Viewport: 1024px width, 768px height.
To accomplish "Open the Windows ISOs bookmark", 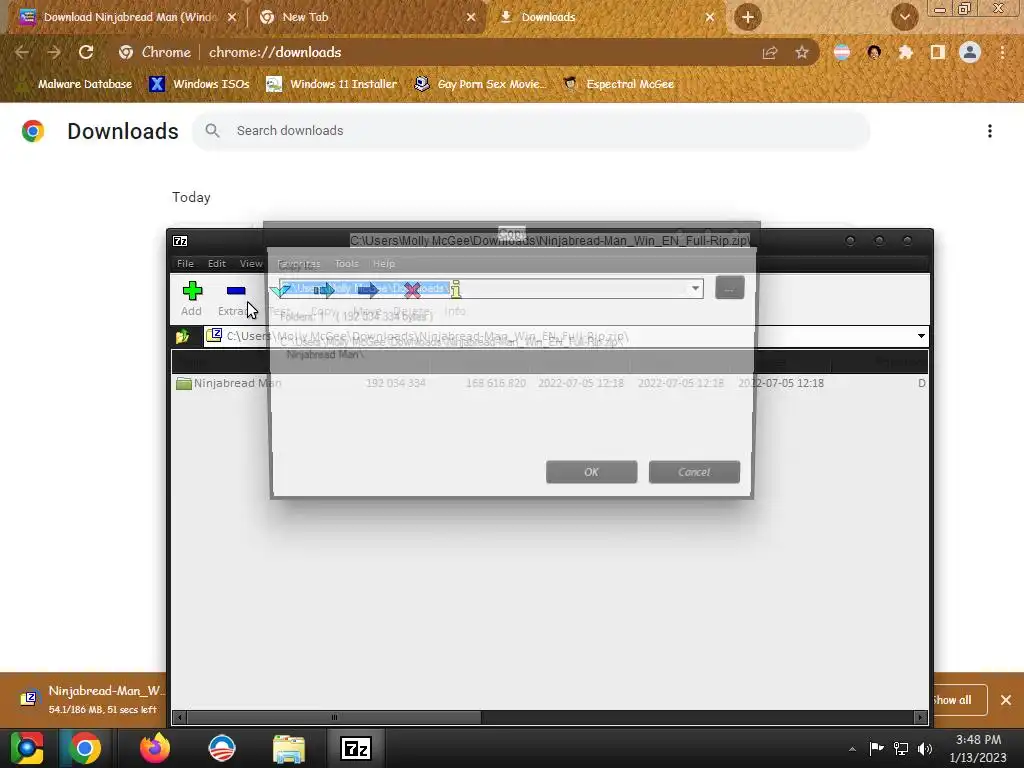I will (199, 84).
